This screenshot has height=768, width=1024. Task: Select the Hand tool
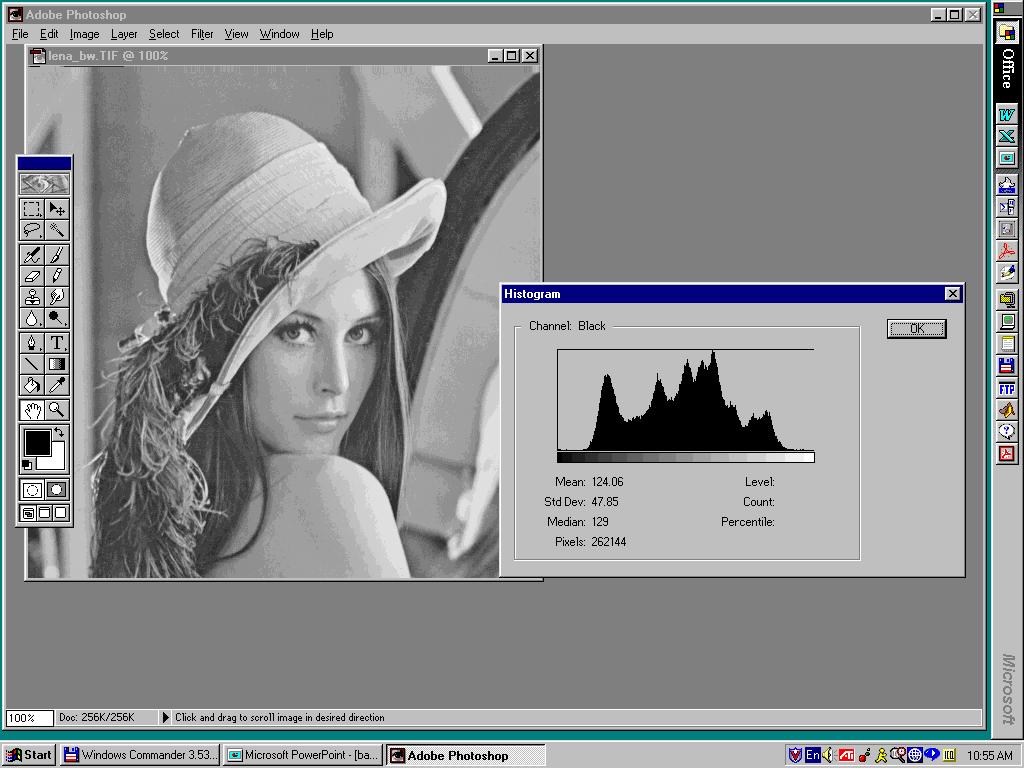[x=31, y=410]
